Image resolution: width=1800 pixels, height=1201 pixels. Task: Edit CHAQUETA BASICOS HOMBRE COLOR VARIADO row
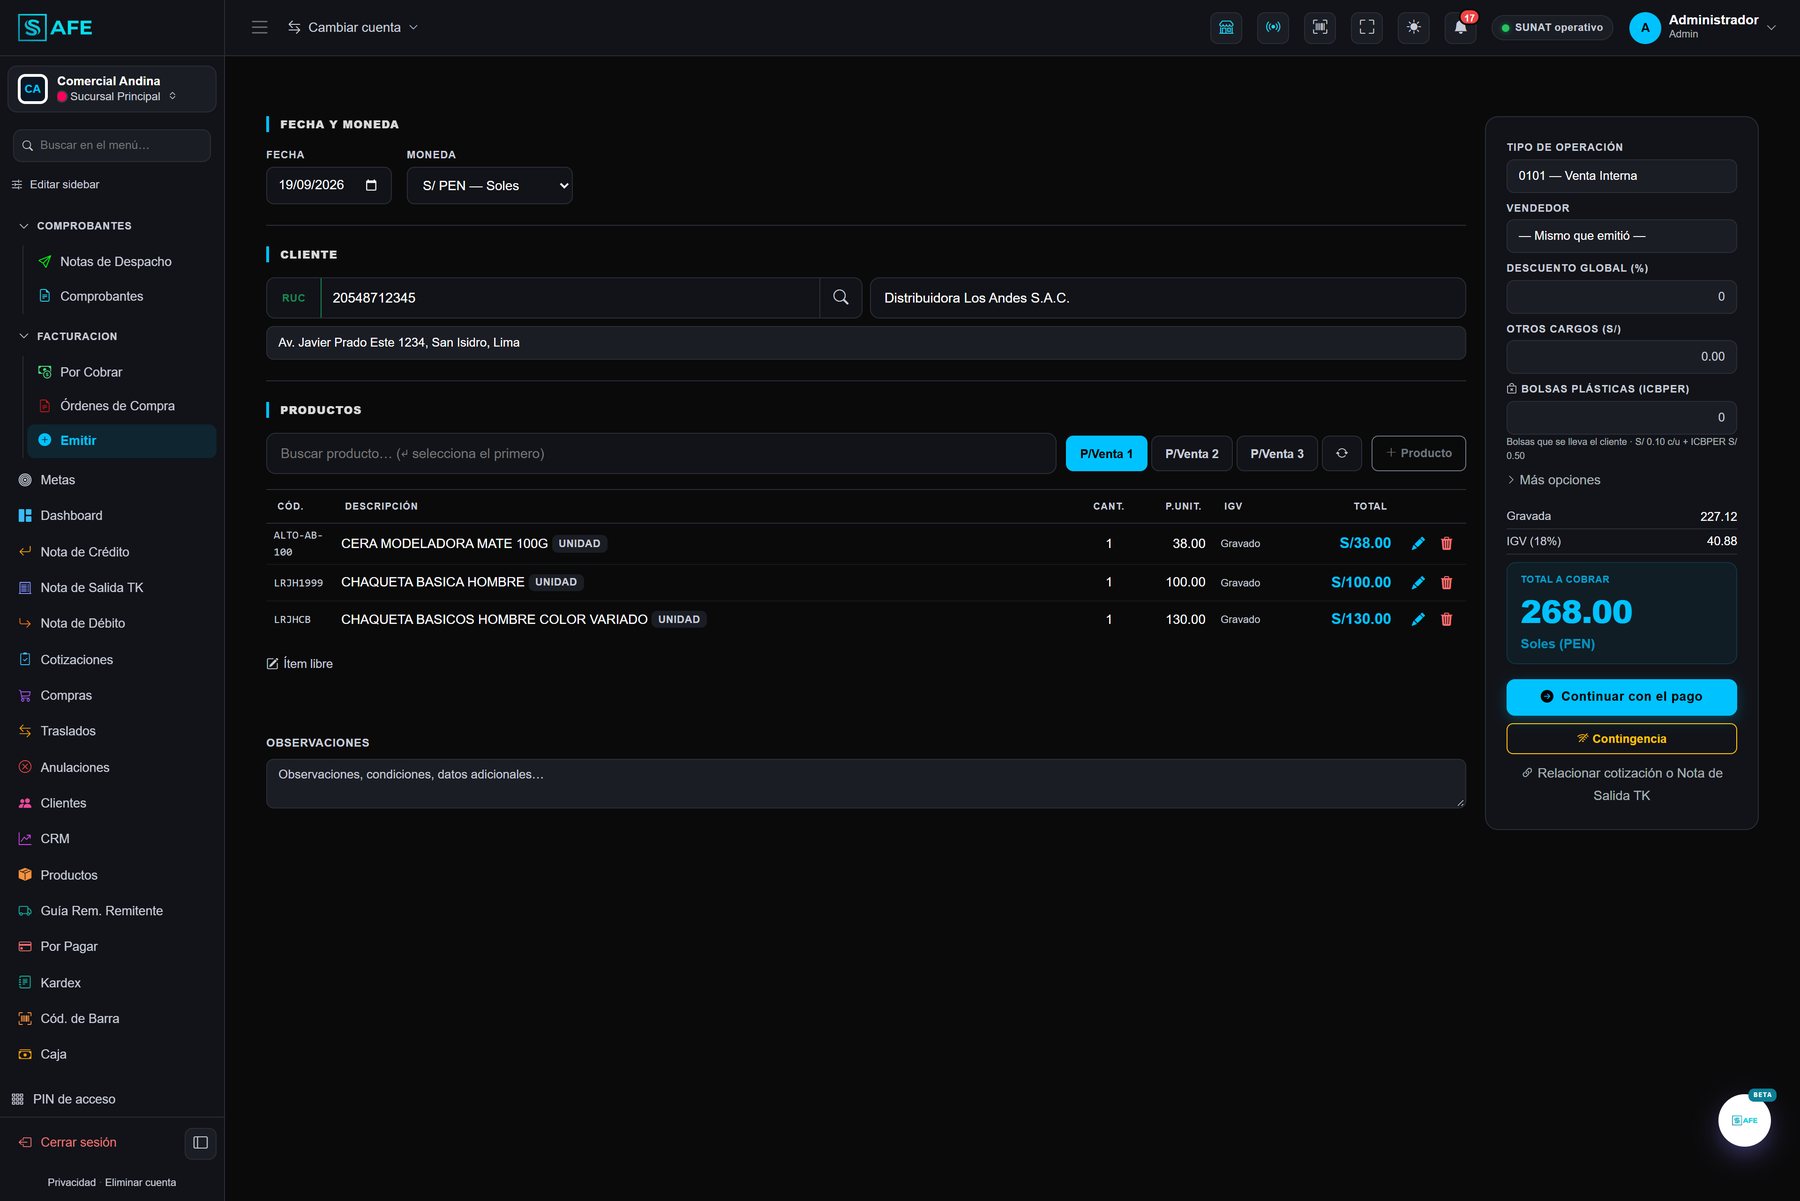[x=1418, y=620]
